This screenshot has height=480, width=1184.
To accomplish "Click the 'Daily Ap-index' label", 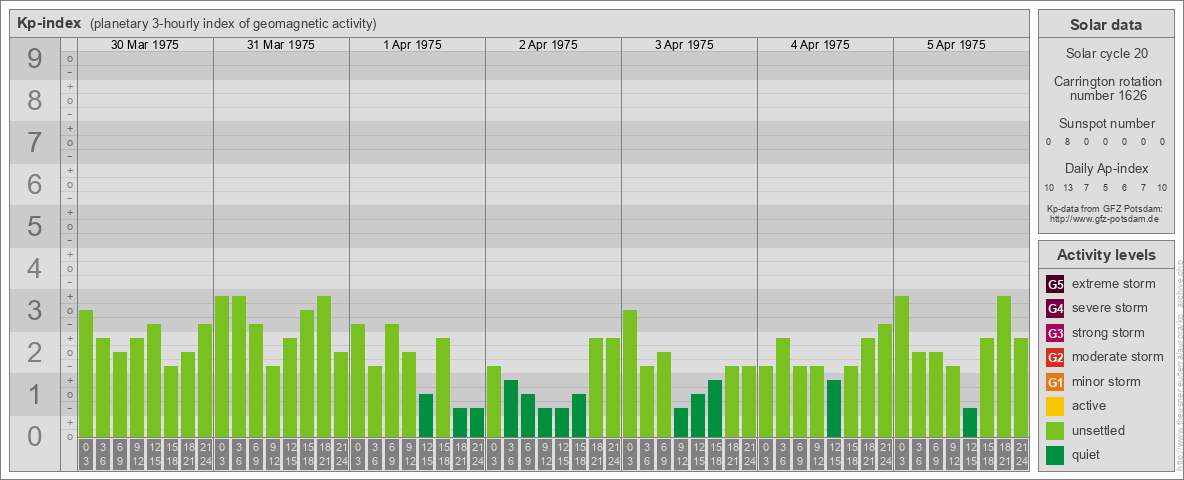I will point(1106,168).
